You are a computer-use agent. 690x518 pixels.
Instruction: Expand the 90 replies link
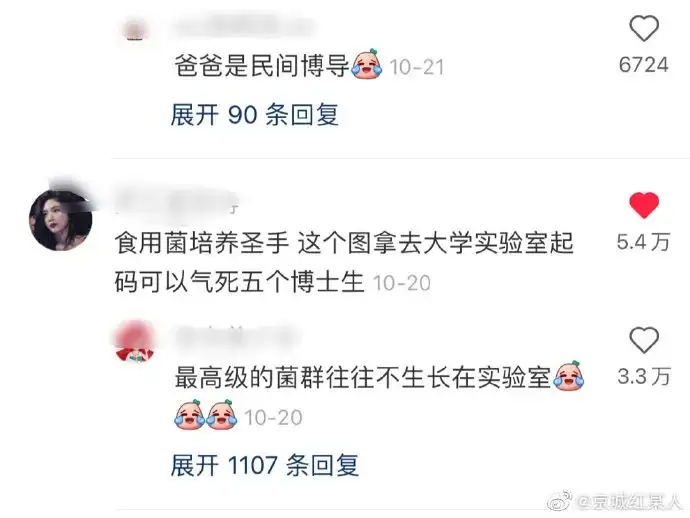[254, 115]
